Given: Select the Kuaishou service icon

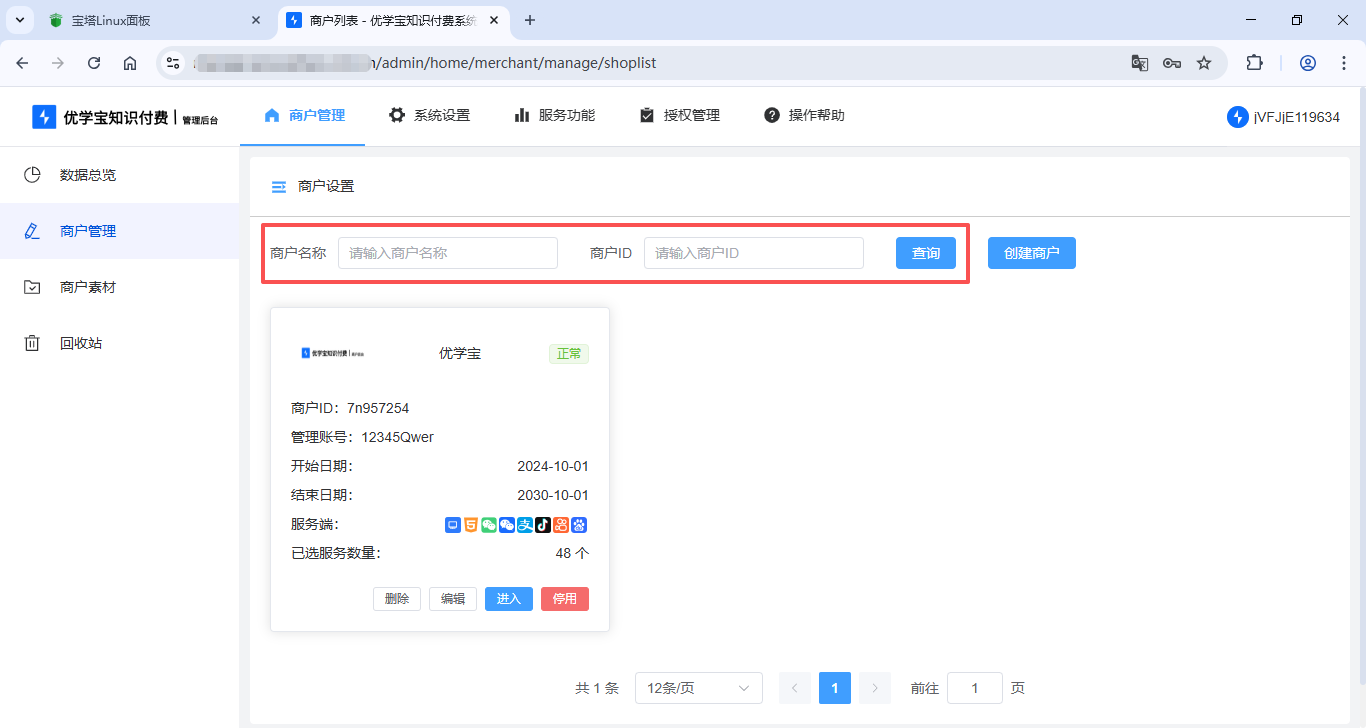Looking at the screenshot, I should coord(560,524).
